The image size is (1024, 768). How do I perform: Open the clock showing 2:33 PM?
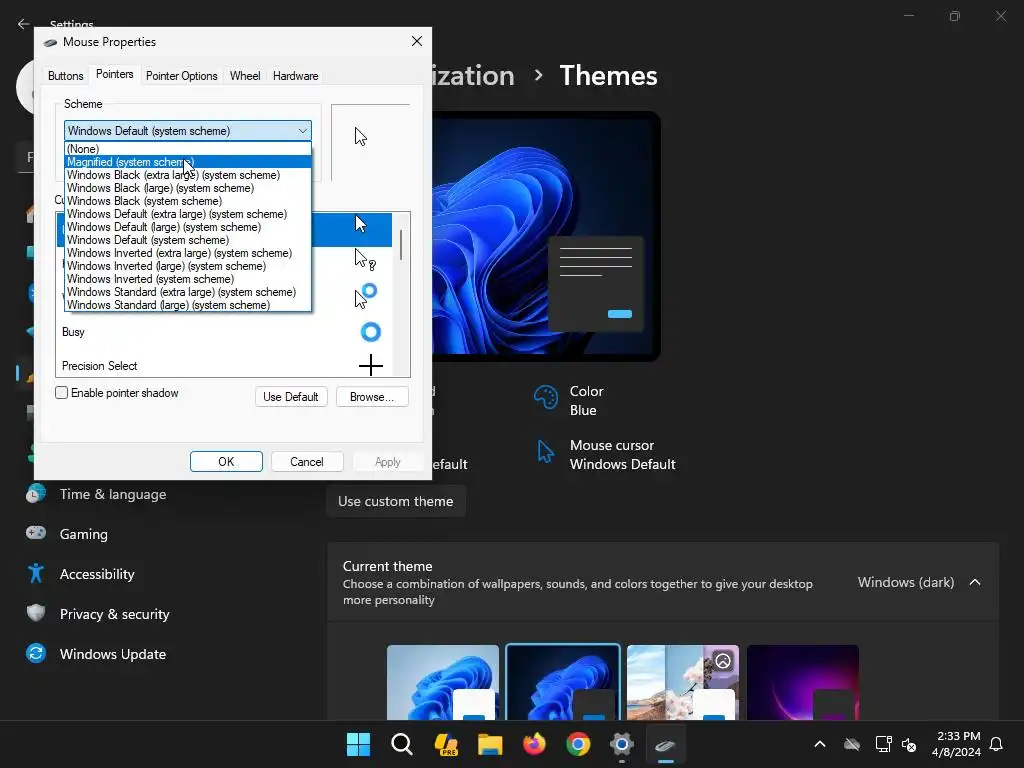tap(957, 744)
